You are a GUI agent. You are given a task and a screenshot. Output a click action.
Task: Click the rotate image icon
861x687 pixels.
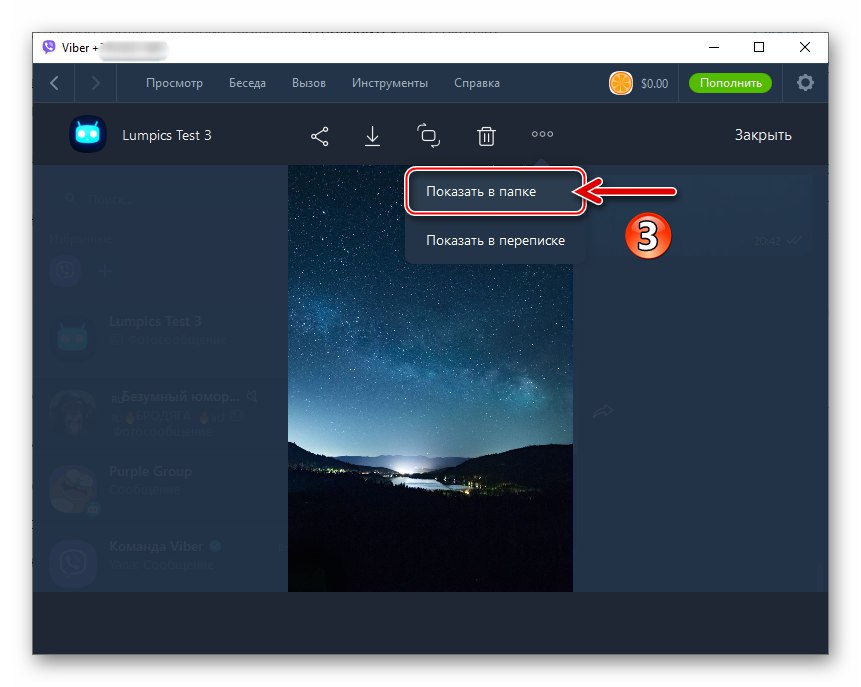(428, 136)
